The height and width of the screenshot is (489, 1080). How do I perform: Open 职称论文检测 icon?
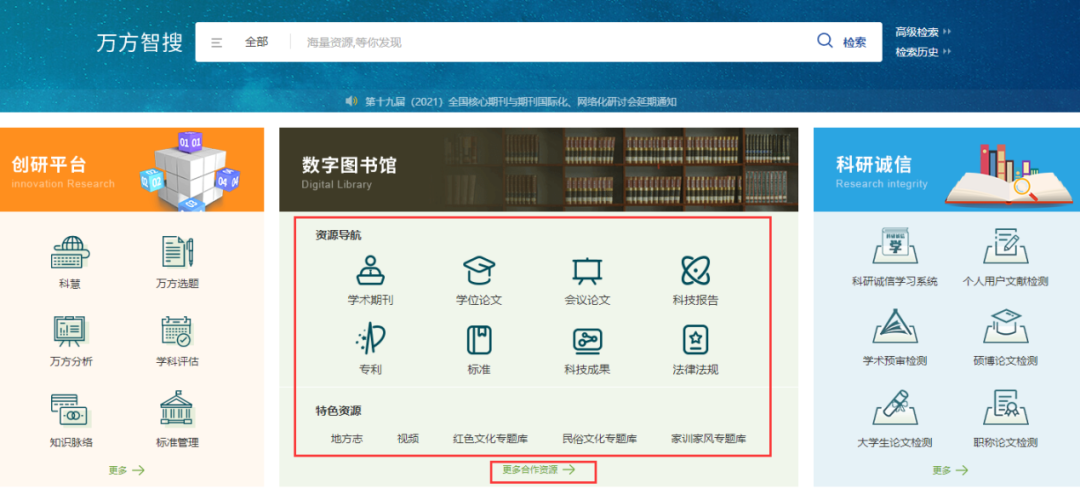coord(1005,408)
